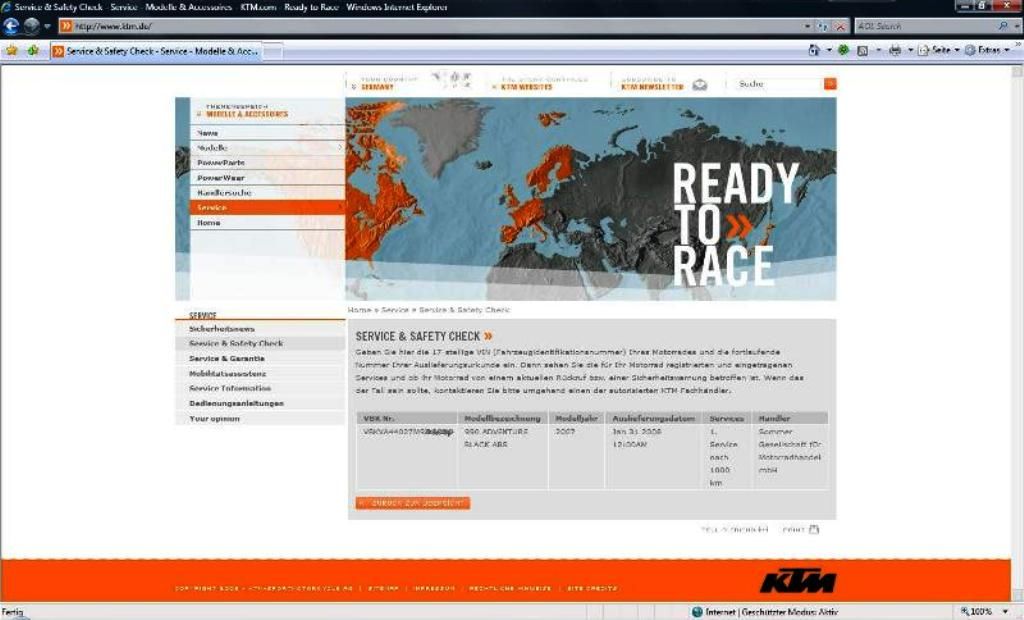Select PowerParts in the left menu
Screen dimensions: 1024x620
(x=221, y=162)
